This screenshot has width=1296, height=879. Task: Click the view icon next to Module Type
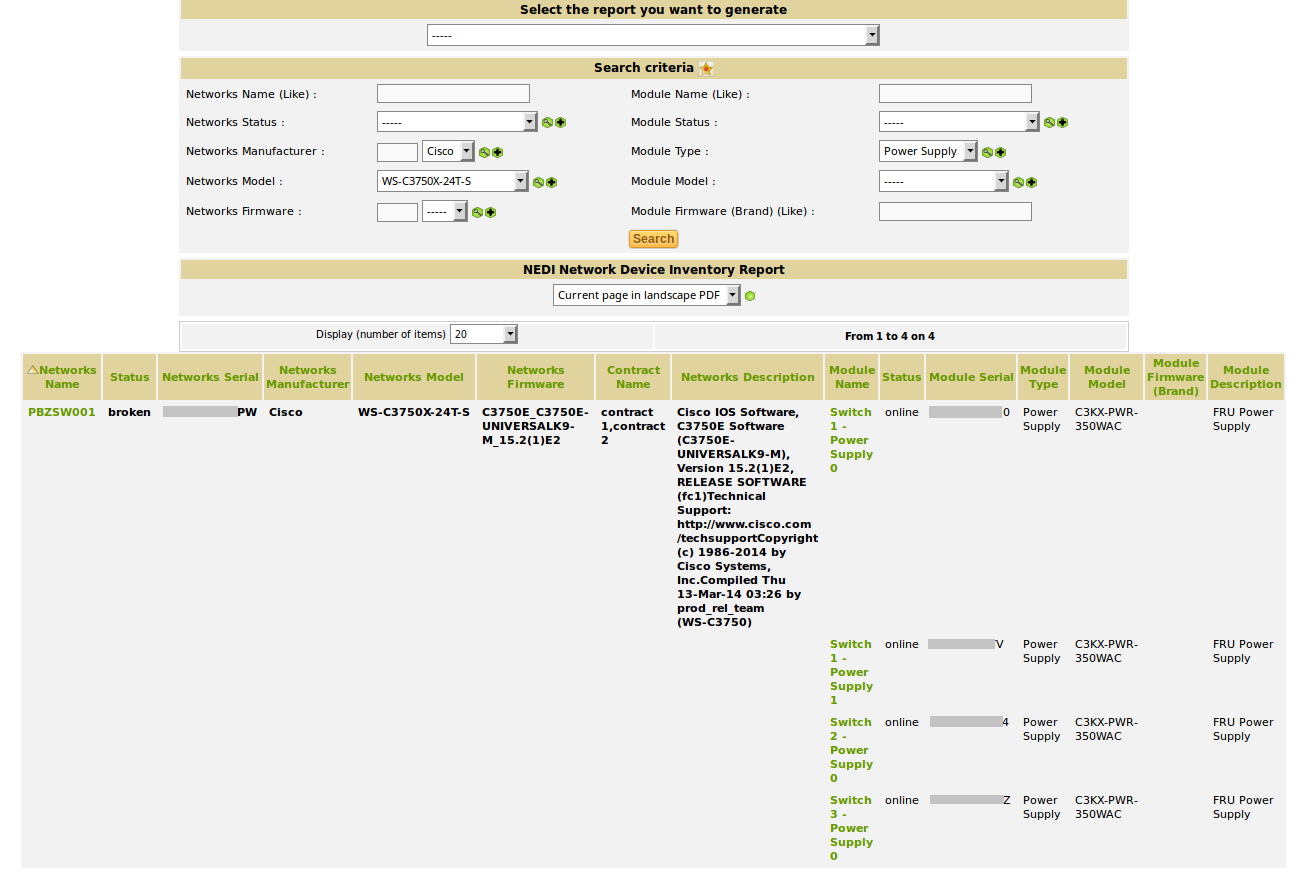click(x=987, y=153)
